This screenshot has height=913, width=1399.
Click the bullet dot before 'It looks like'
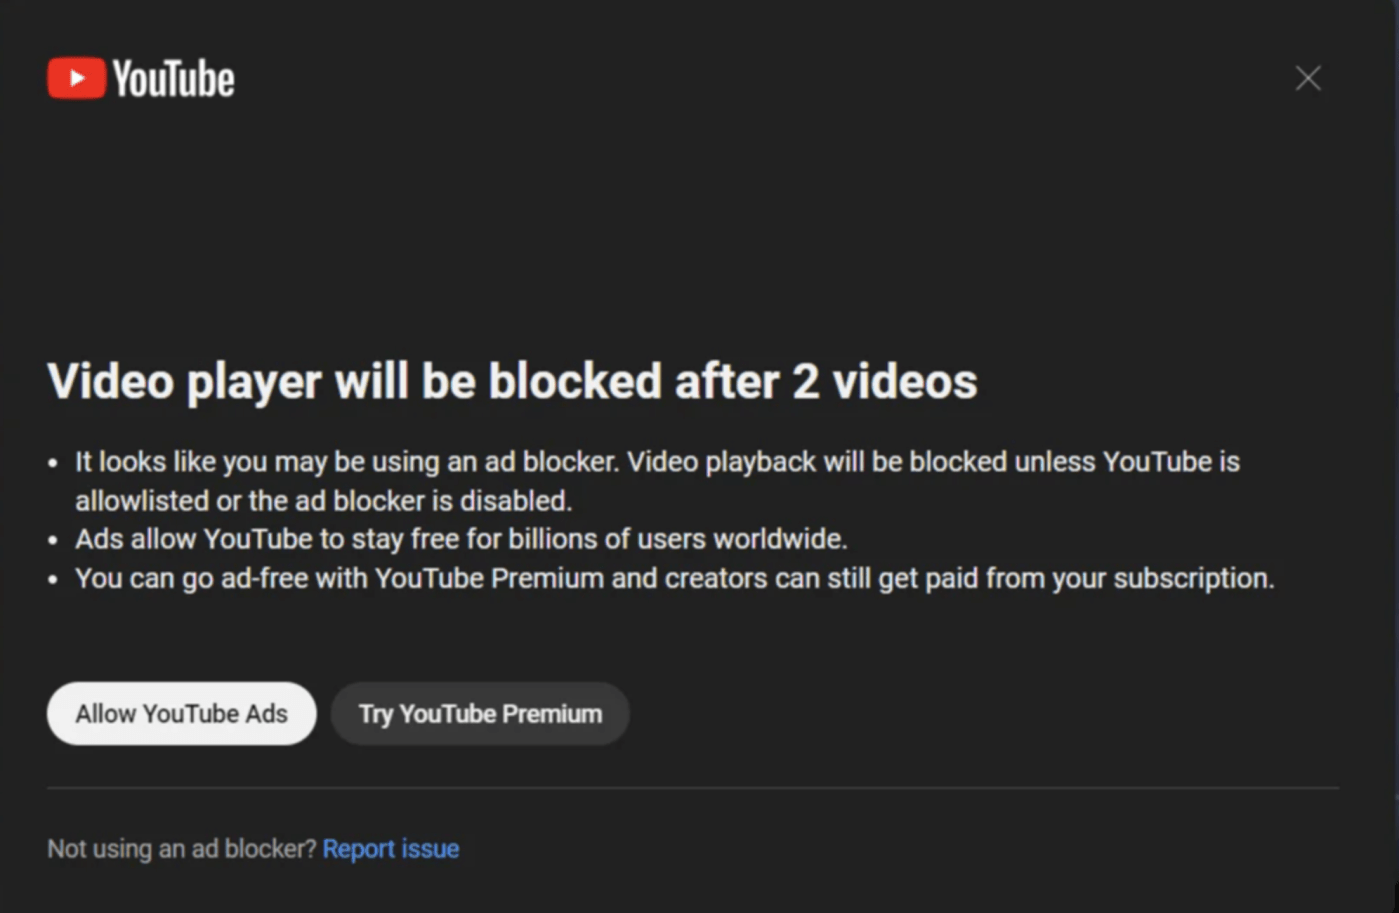coord(53,463)
